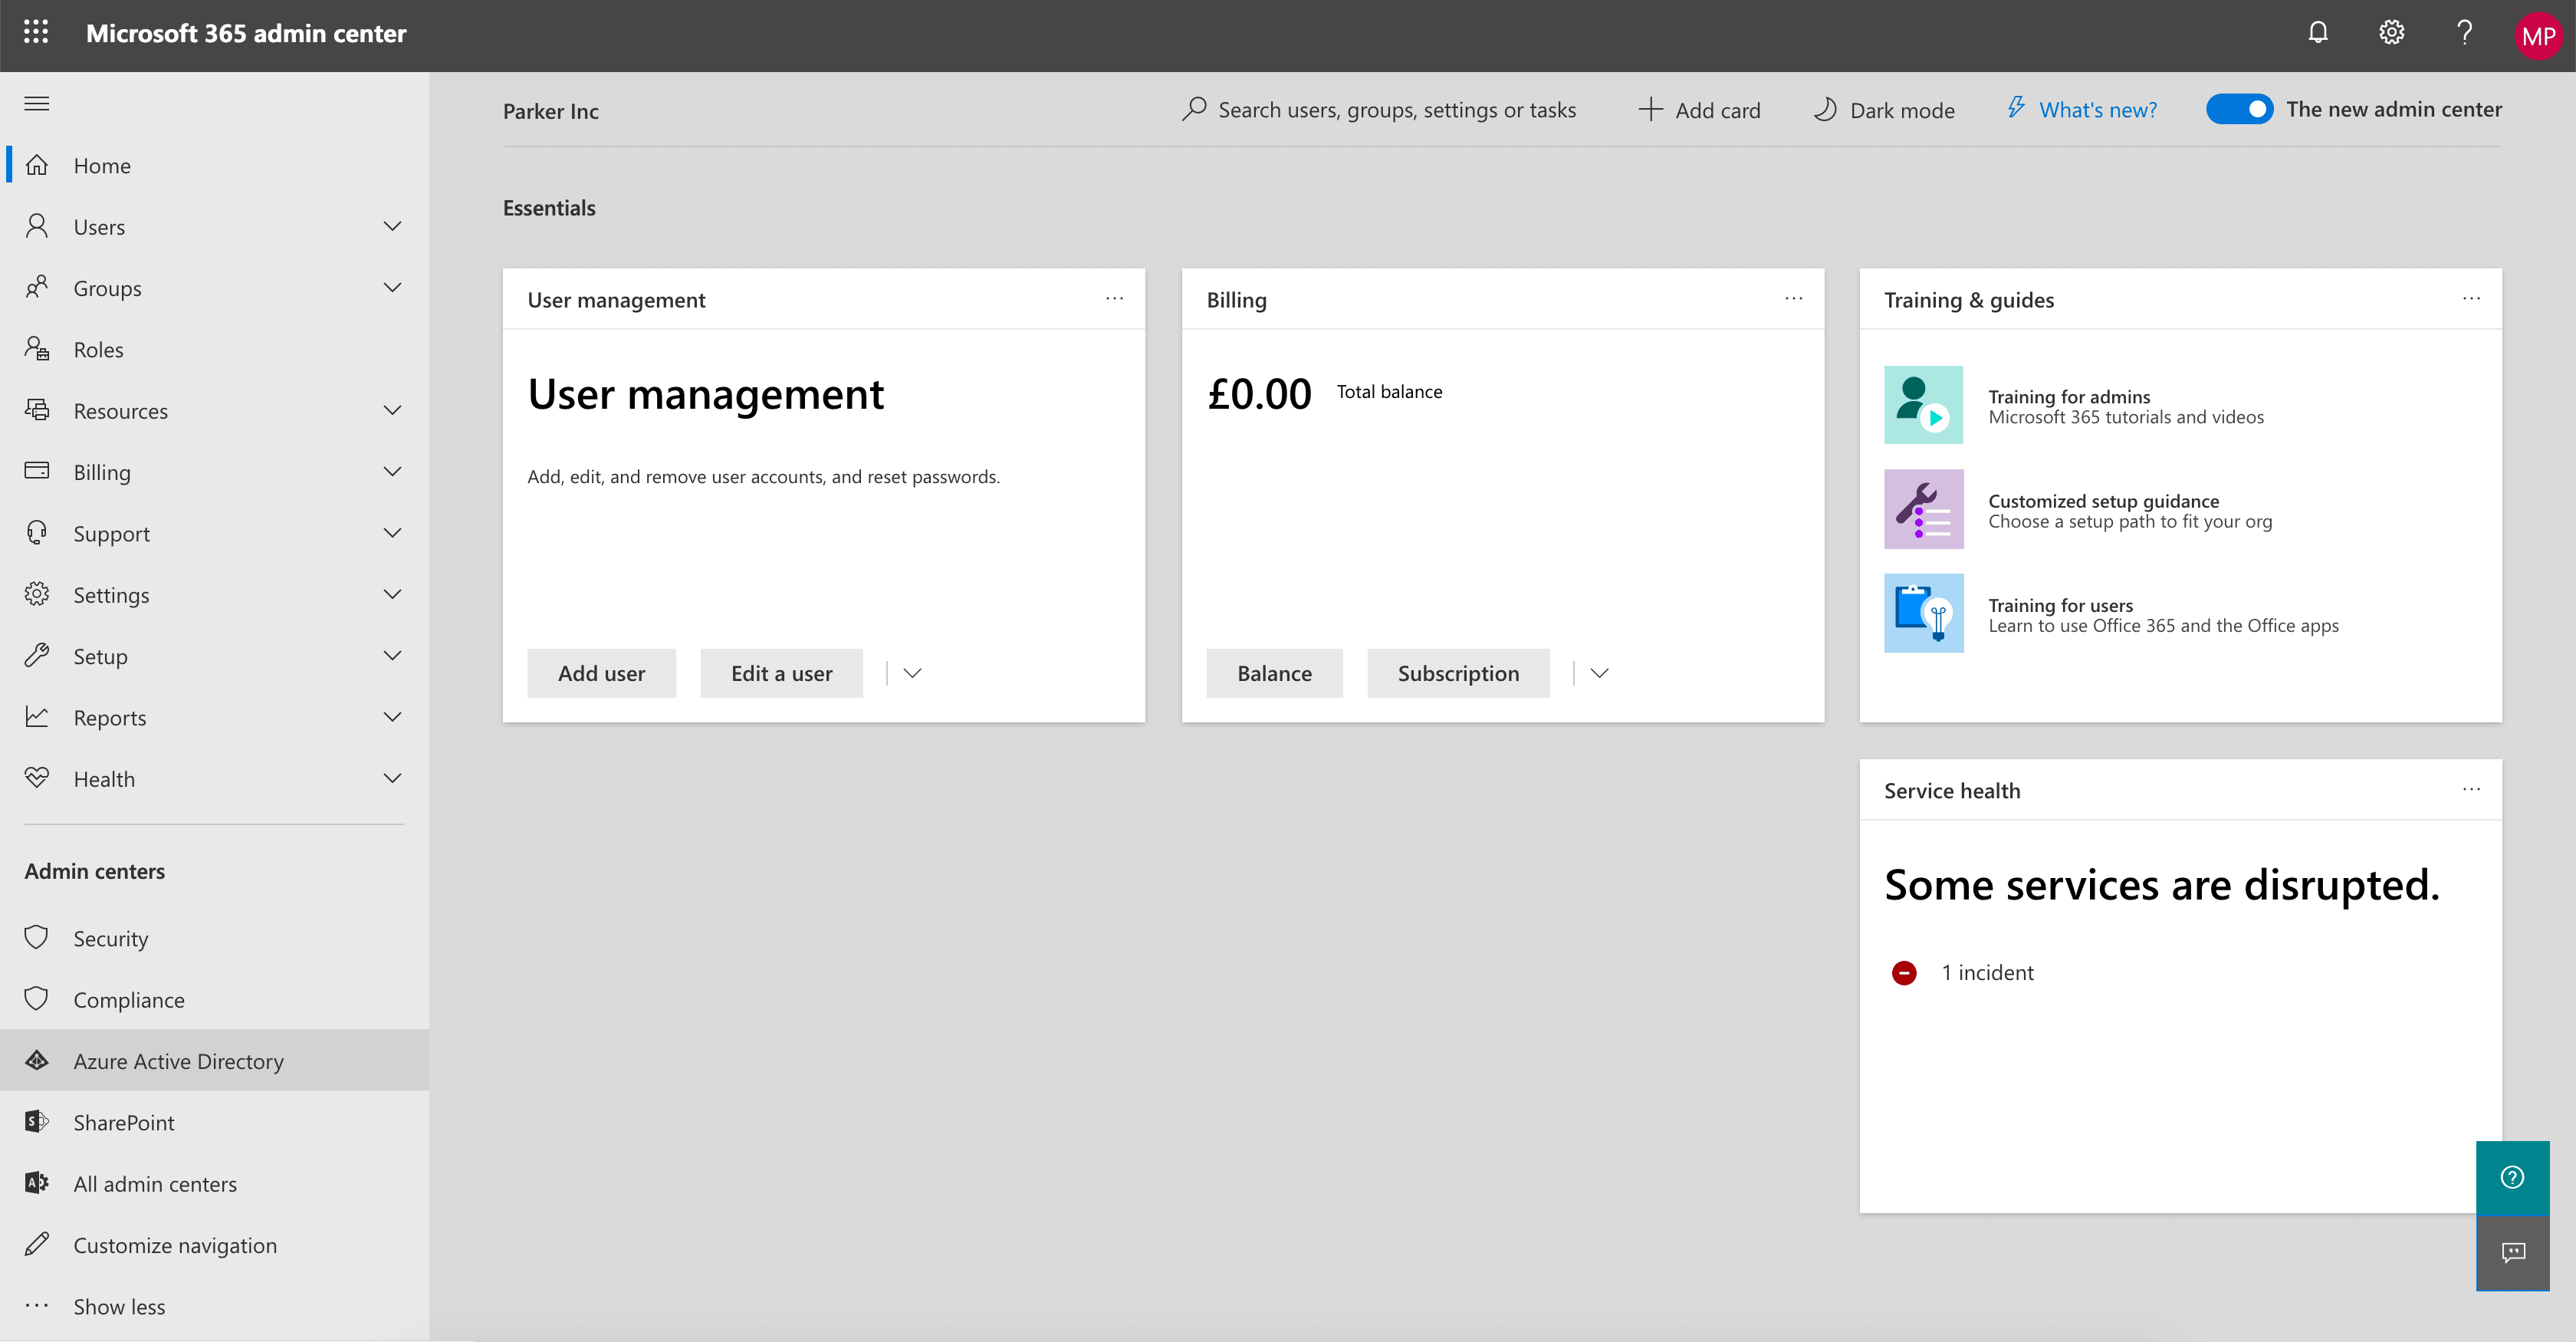Image resolution: width=2576 pixels, height=1342 pixels.
Task: Click the Groups icon in sidebar
Action: (x=37, y=288)
